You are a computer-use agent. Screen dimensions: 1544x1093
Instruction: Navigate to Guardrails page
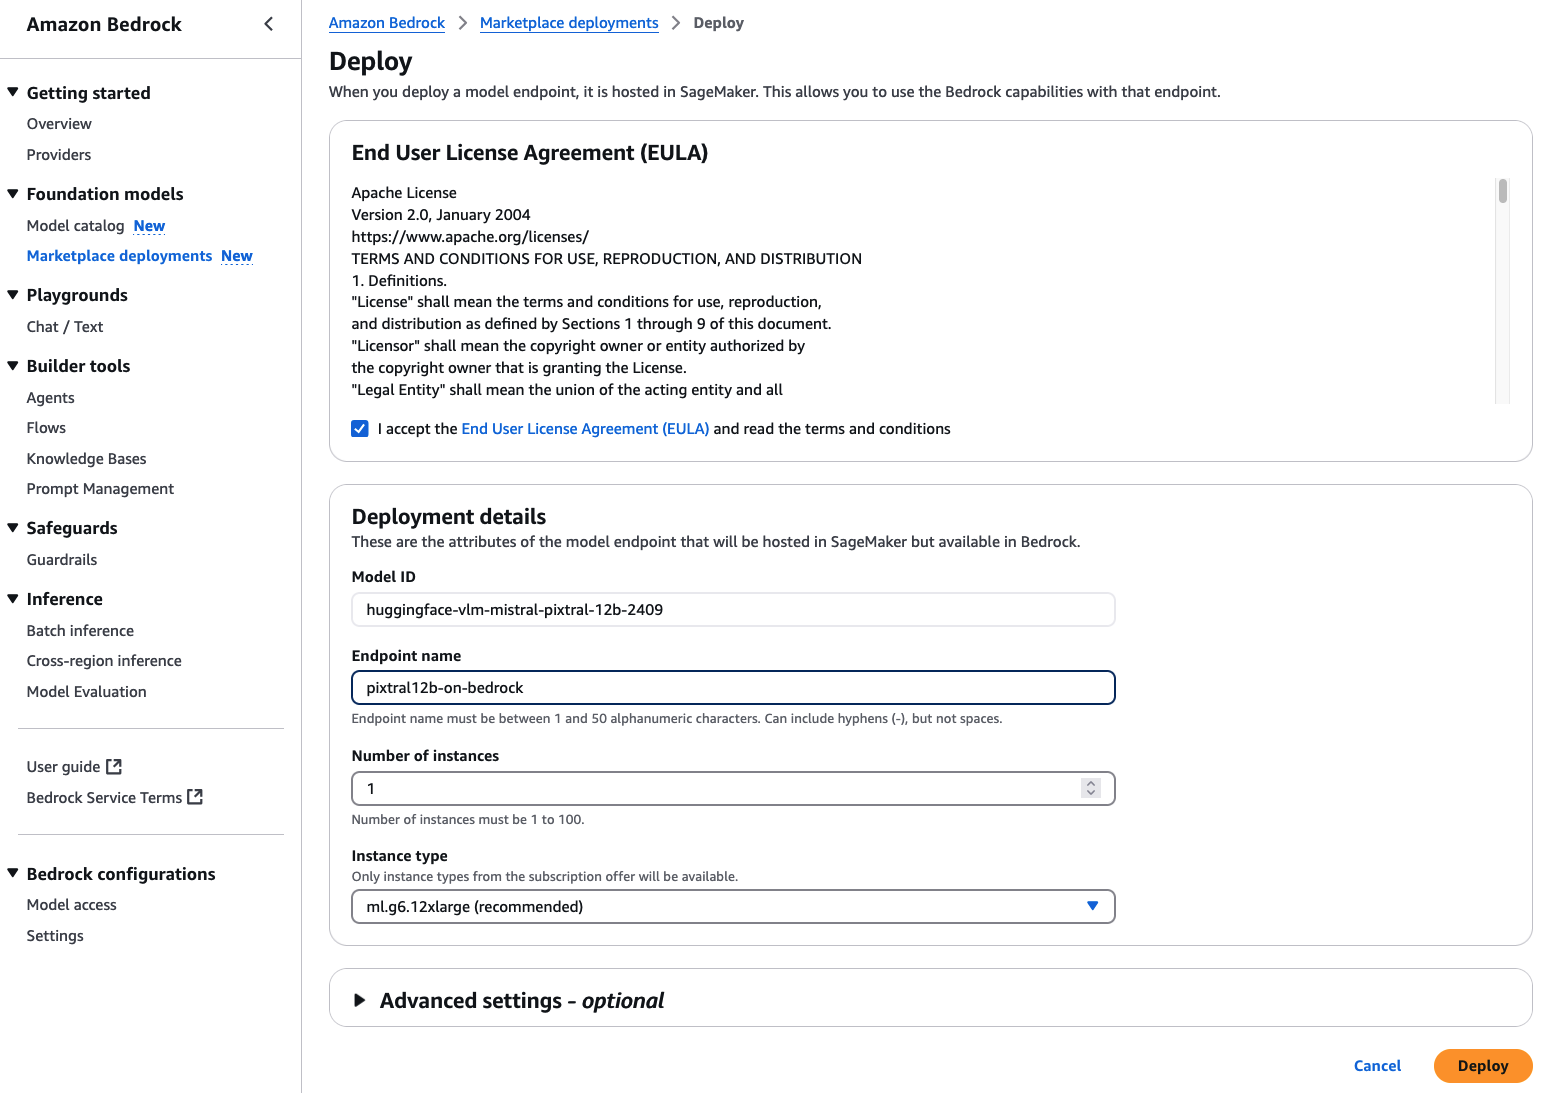tap(62, 560)
